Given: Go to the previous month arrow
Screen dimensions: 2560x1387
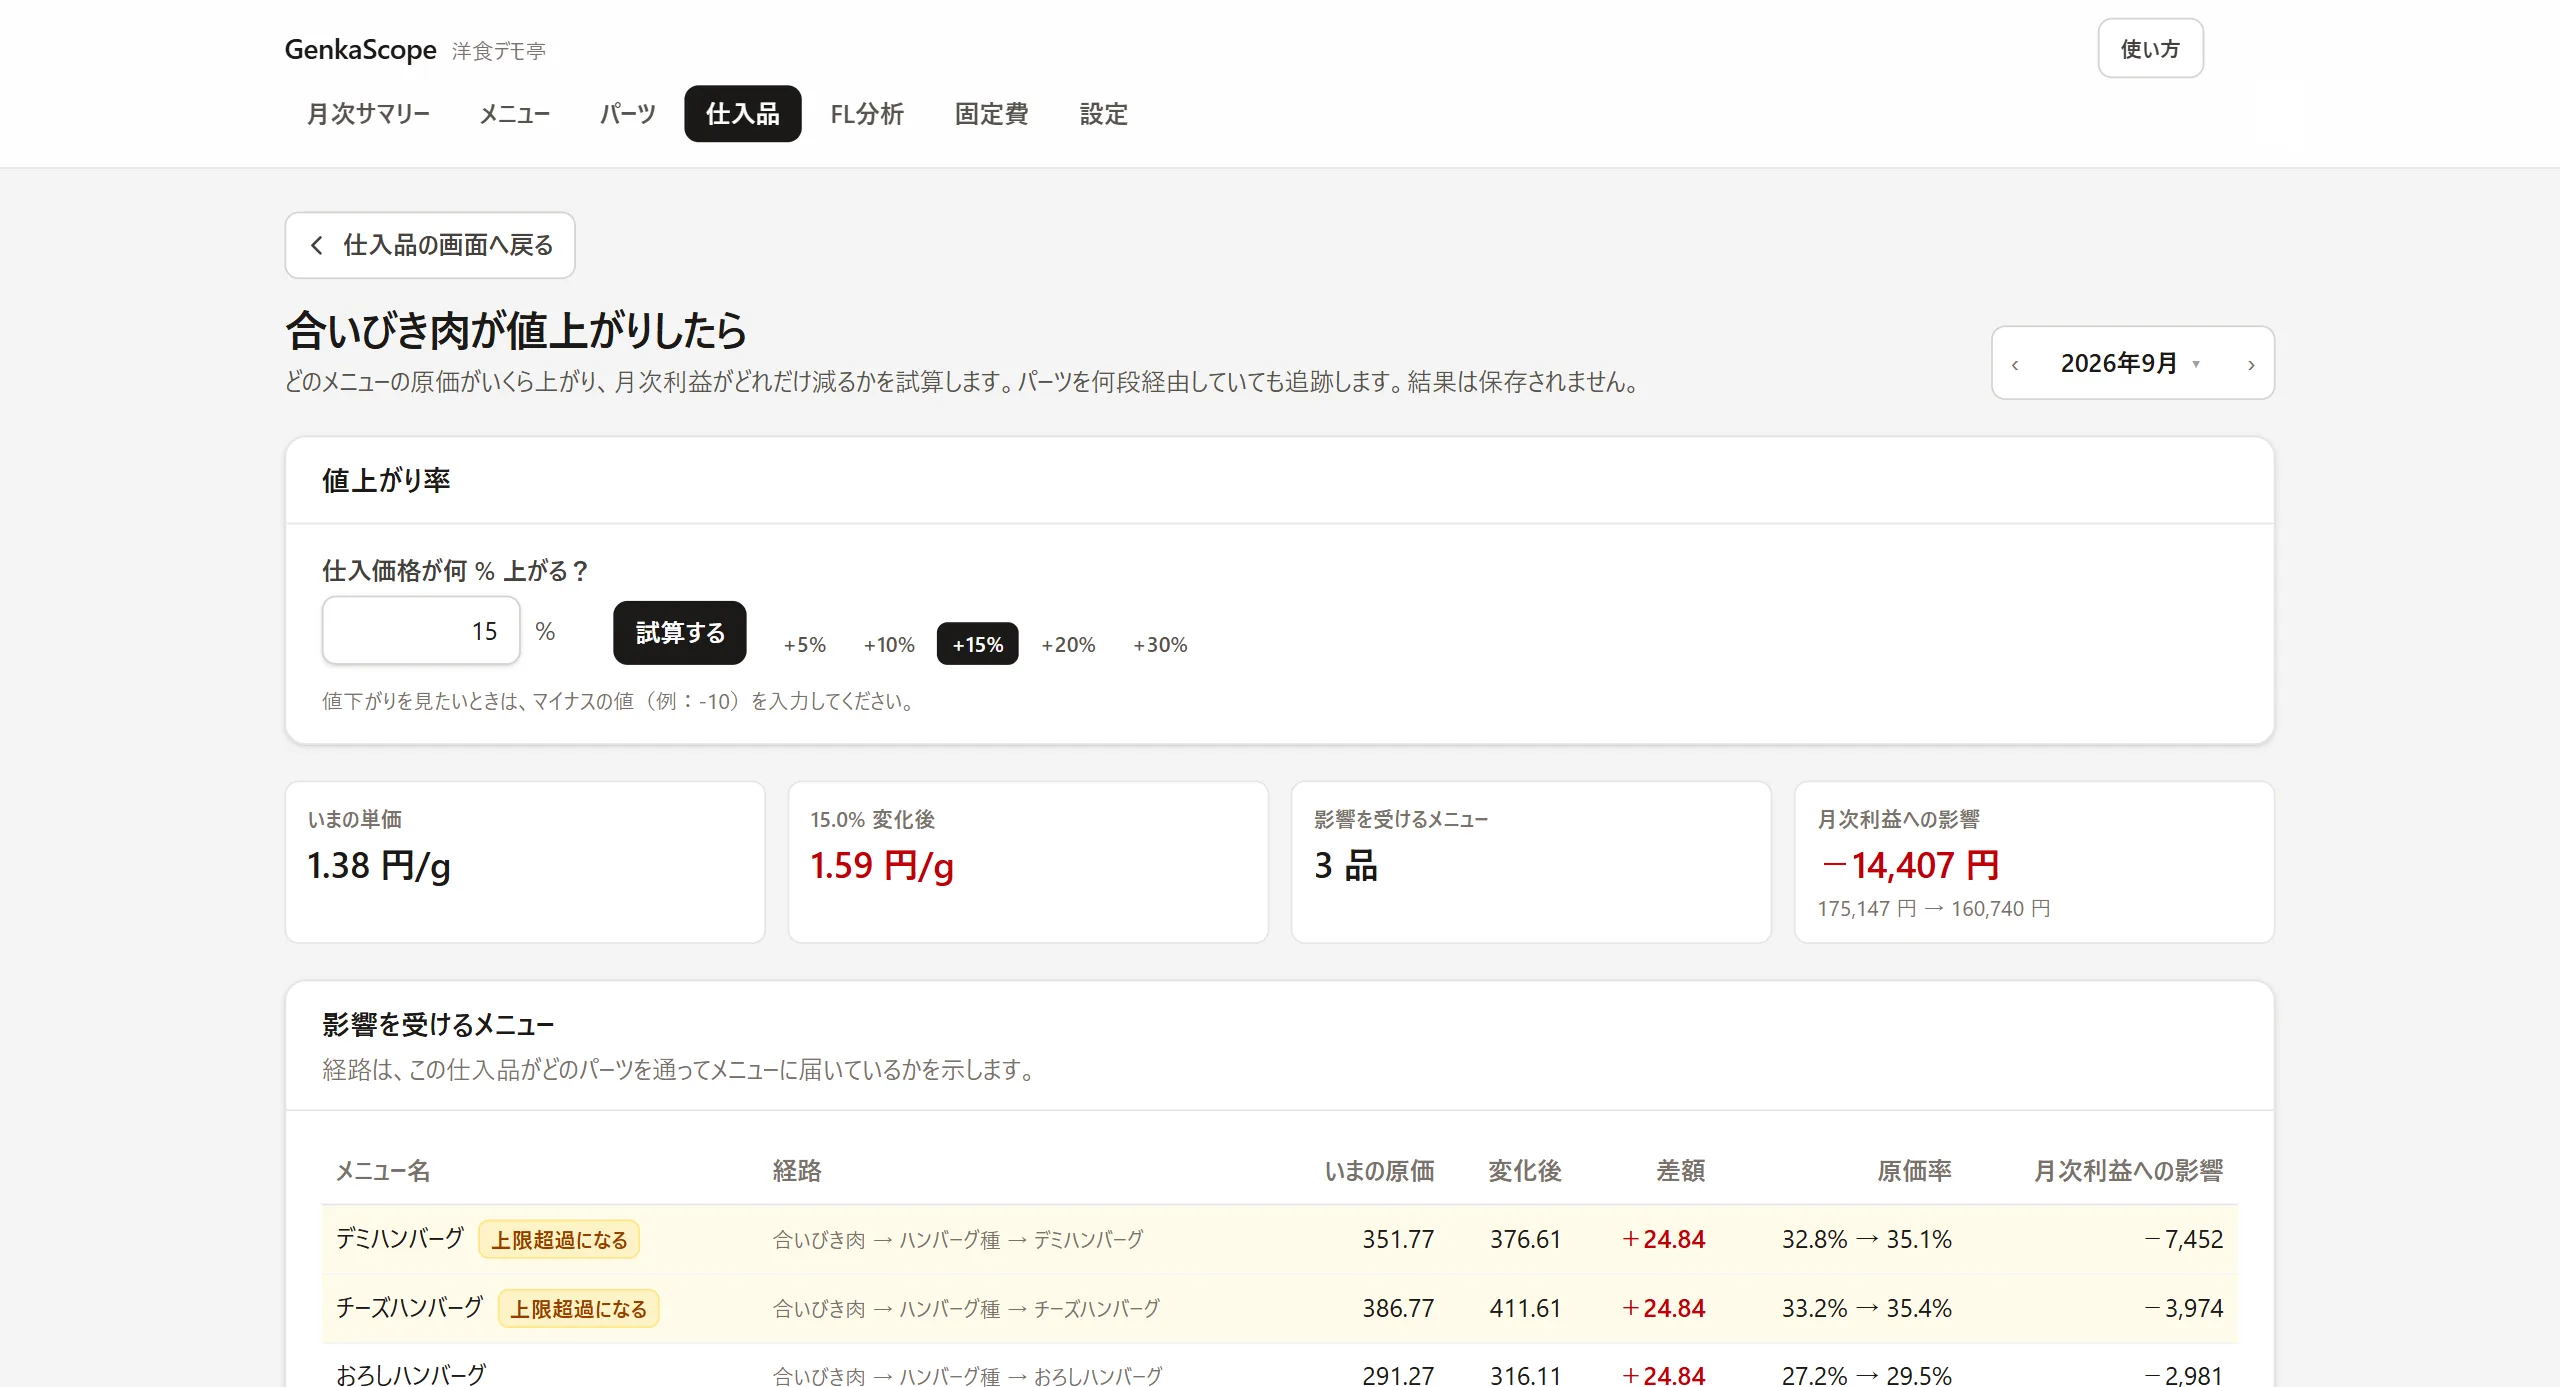Looking at the screenshot, I should [2015, 364].
